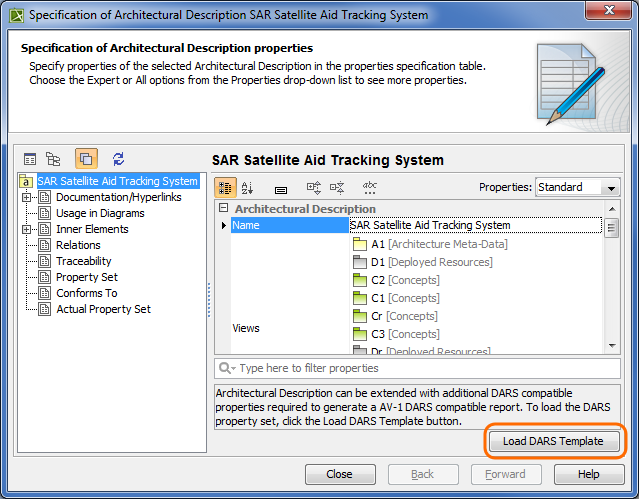Sort properties alphabetically with A-Z icon

[247, 188]
